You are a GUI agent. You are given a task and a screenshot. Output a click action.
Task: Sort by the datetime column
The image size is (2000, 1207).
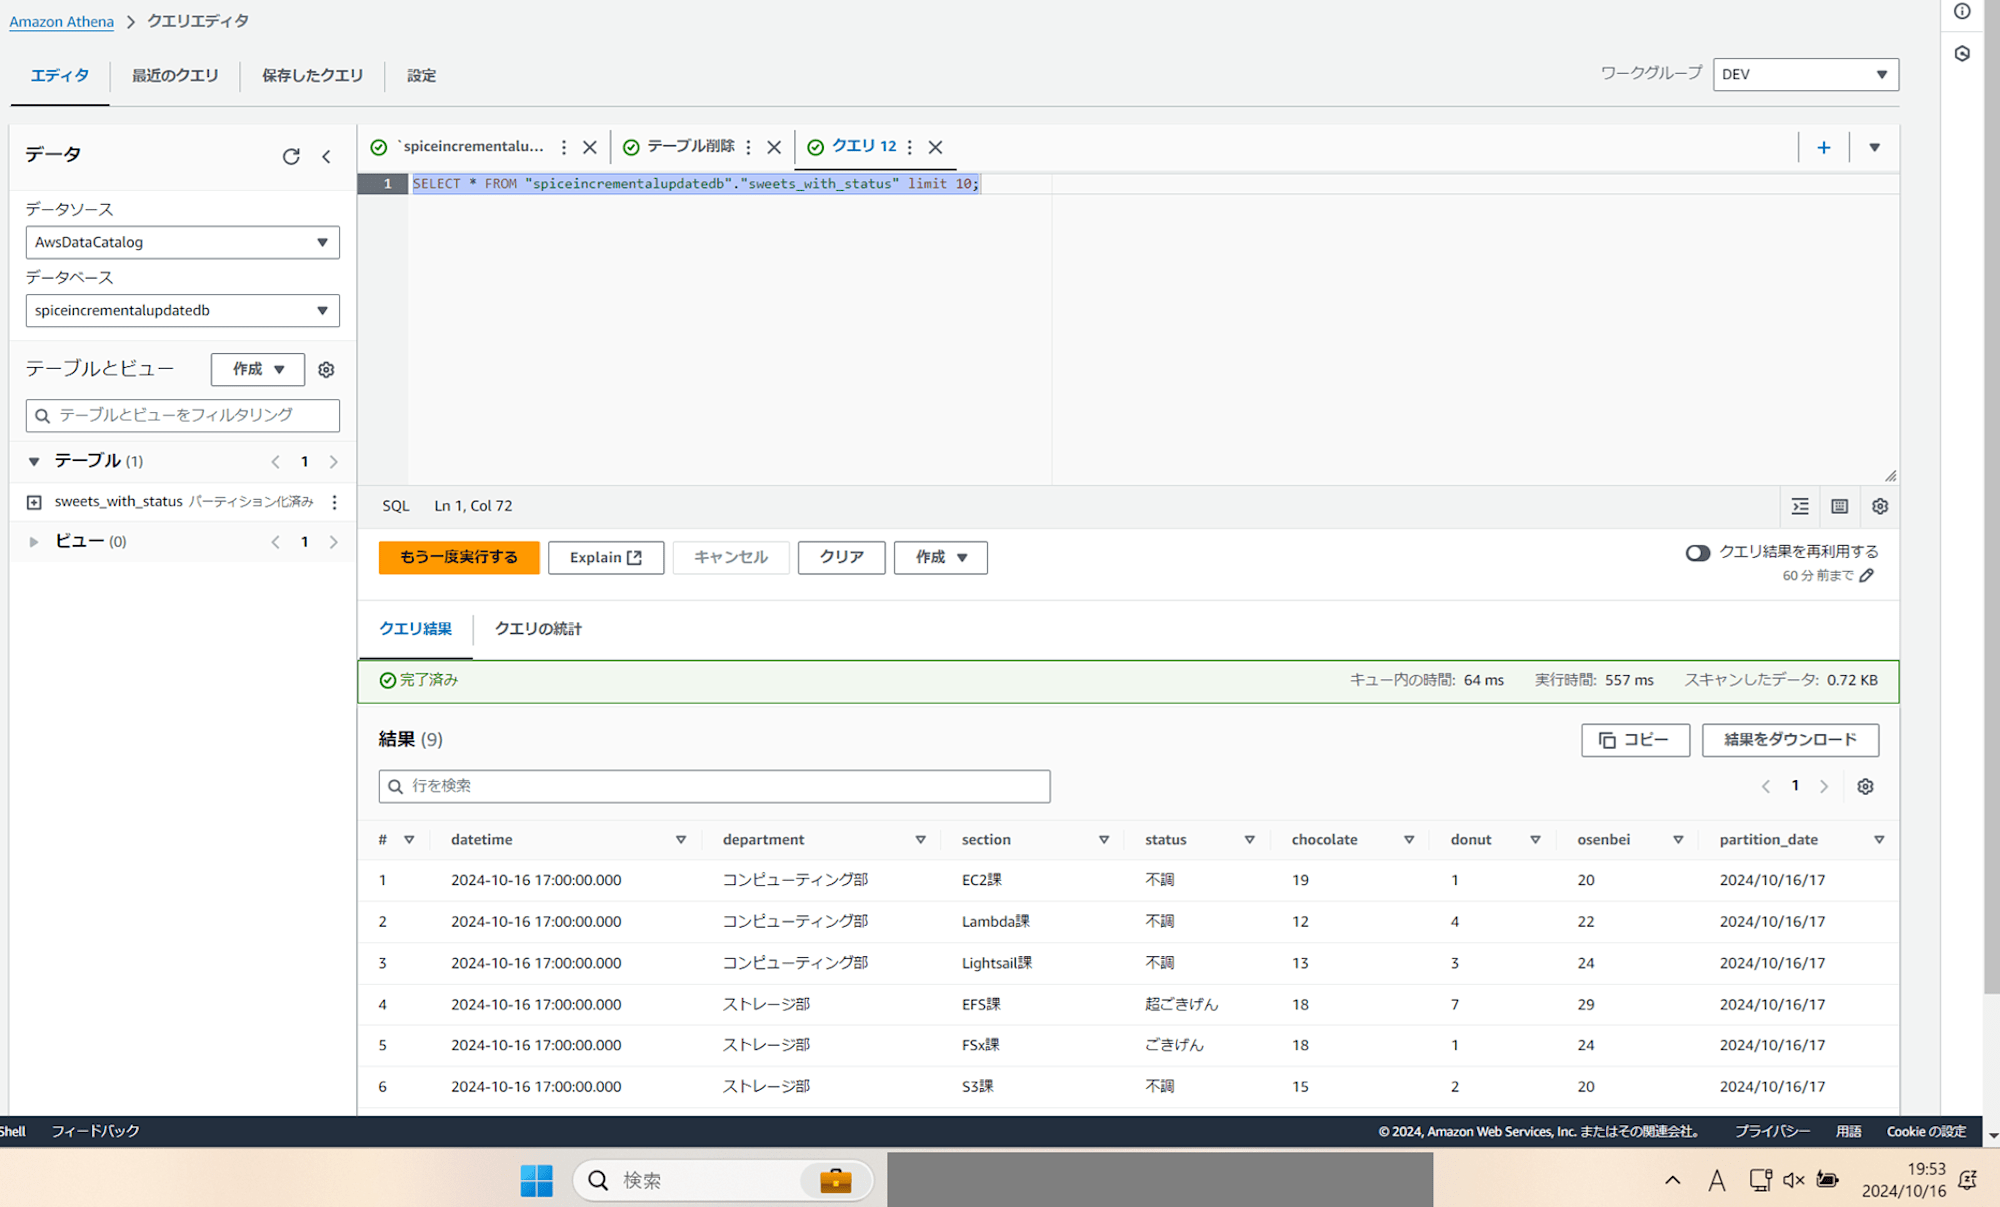[681, 840]
